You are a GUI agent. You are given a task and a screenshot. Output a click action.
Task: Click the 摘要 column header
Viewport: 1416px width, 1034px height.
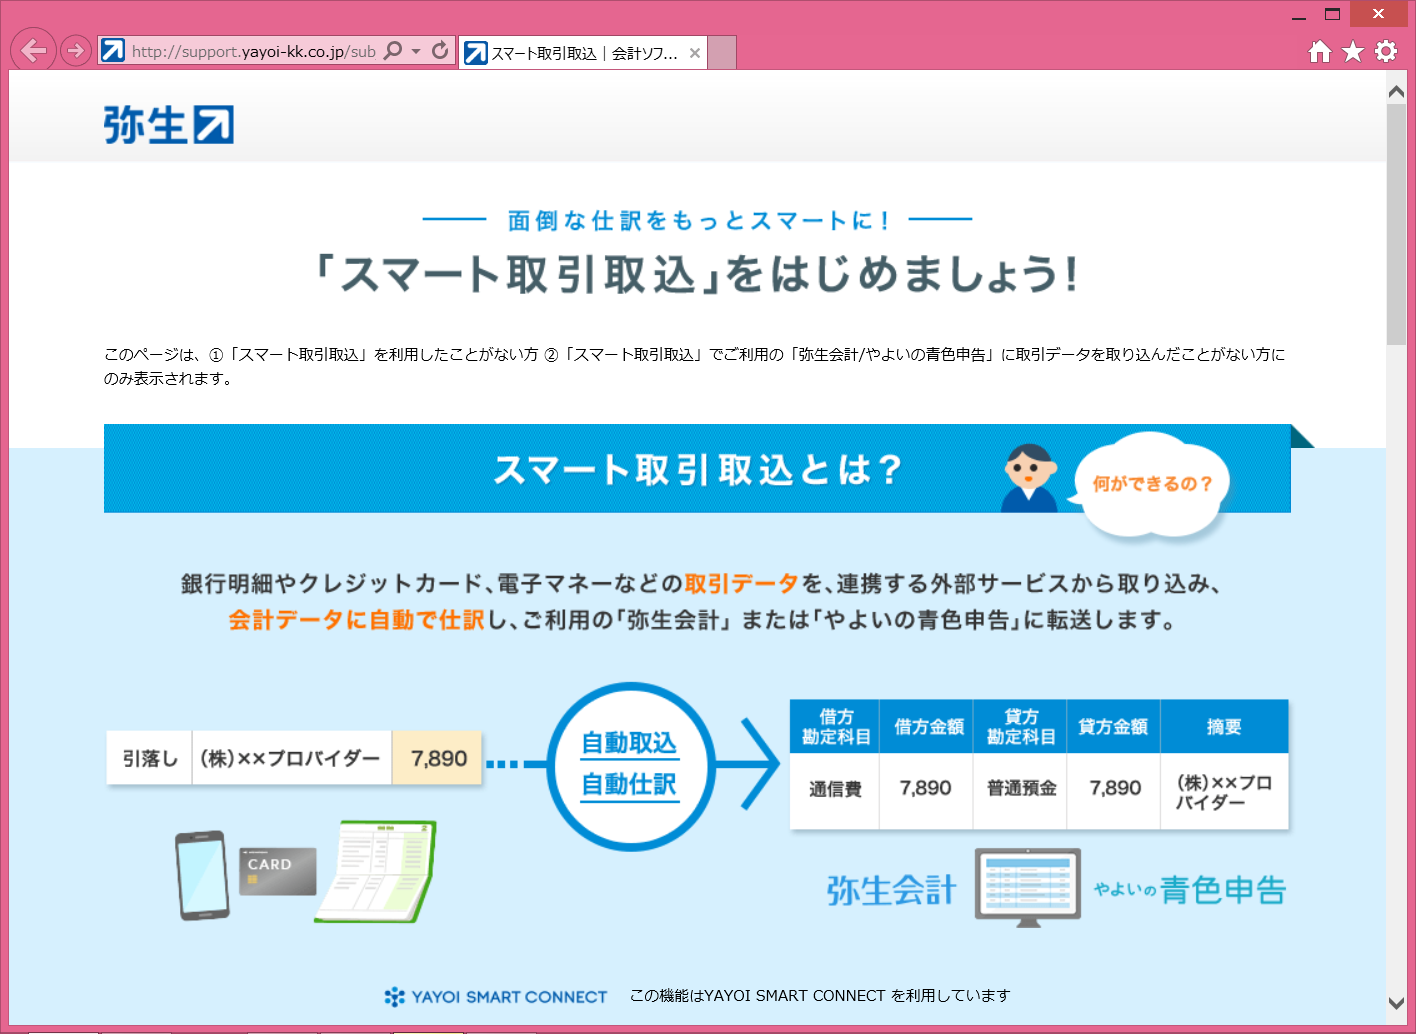click(x=1224, y=727)
